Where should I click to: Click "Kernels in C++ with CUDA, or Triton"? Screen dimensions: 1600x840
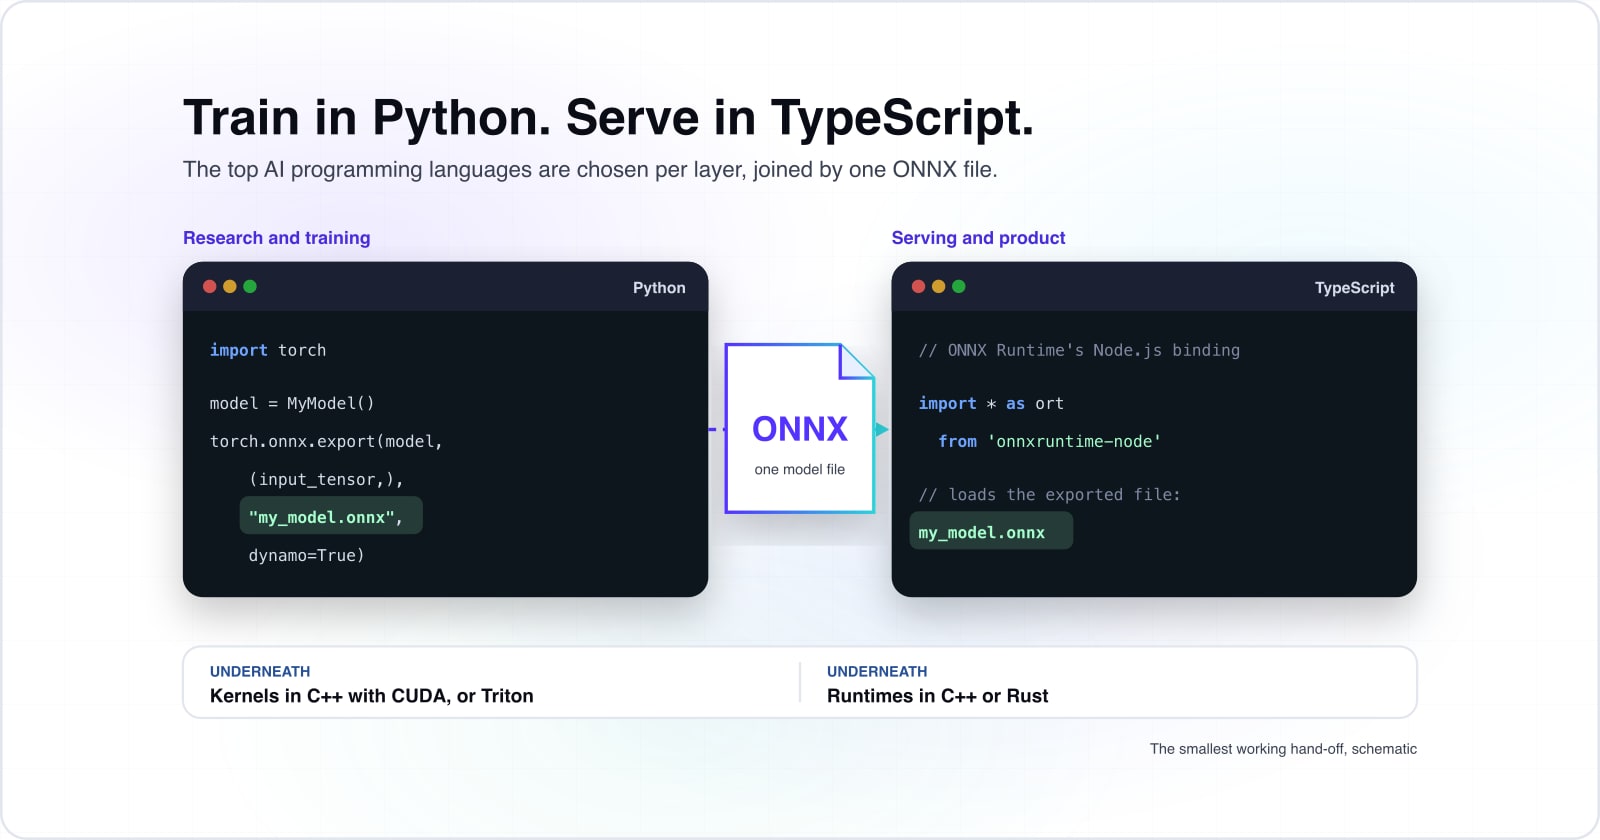click(372, 696)
